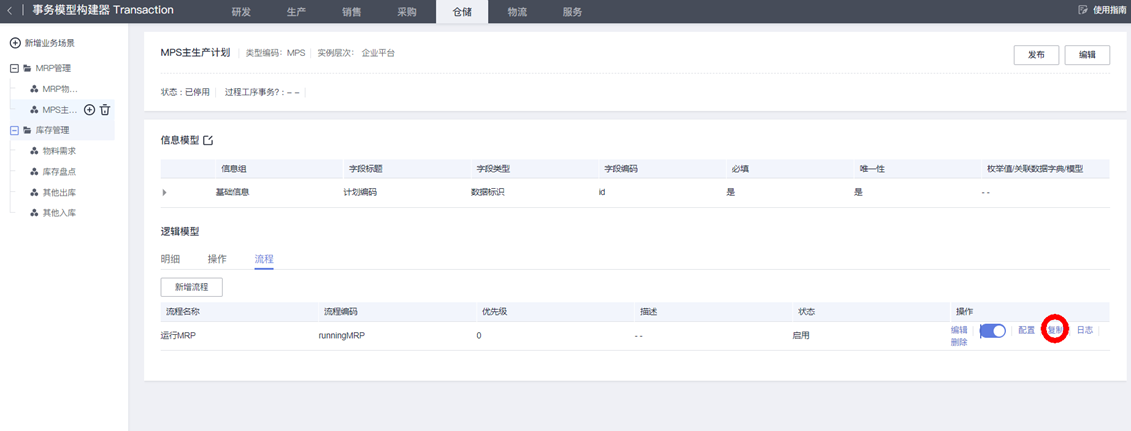Click the model icon beside 其他出库
Screen dimensions: 1131x431
[34, 193]
